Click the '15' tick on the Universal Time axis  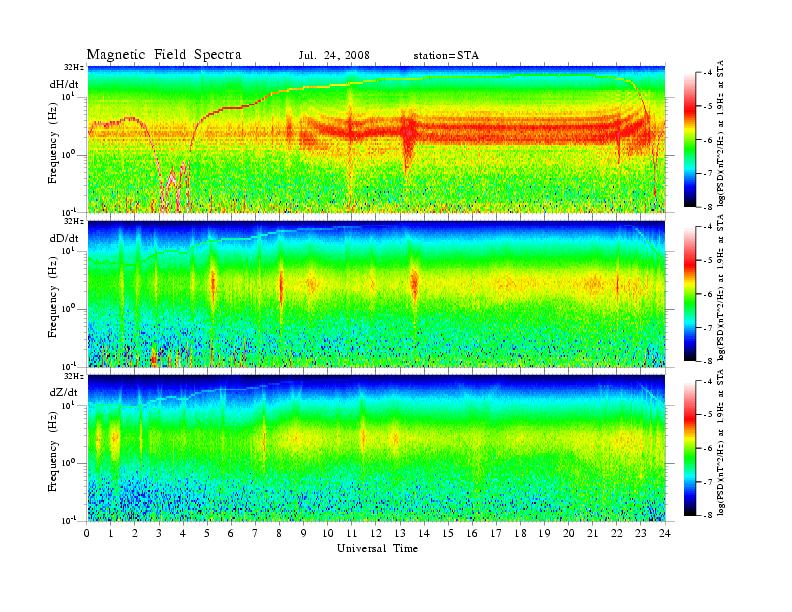click(x=448, y=533)
